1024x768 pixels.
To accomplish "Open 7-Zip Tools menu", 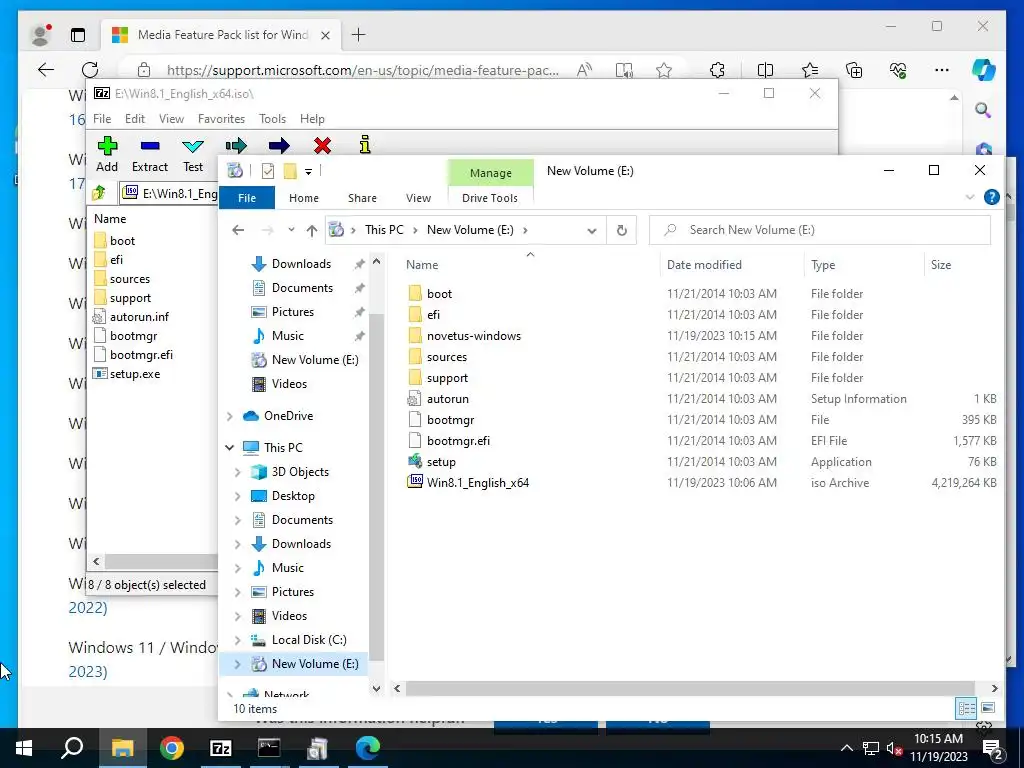I will (x=272, y=119).
